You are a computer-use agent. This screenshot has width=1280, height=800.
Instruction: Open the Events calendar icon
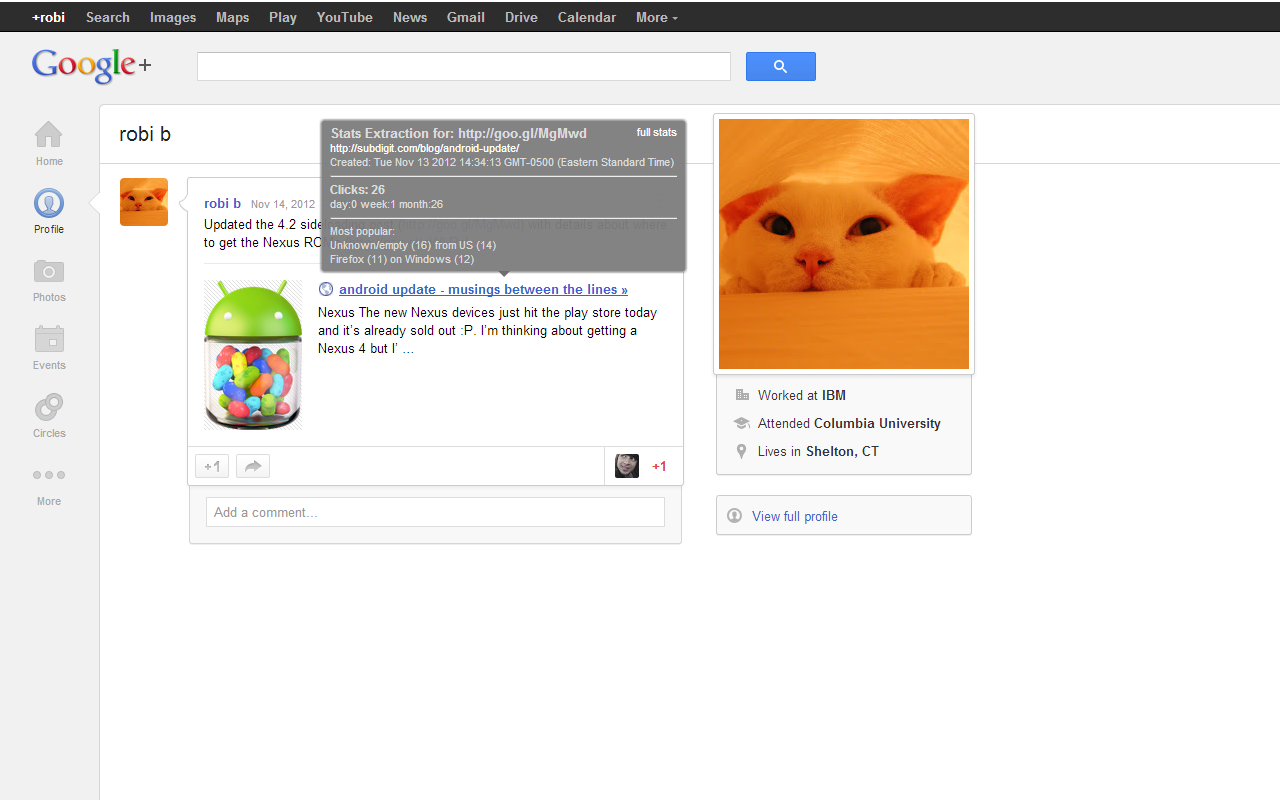click(x=48, y=339)
